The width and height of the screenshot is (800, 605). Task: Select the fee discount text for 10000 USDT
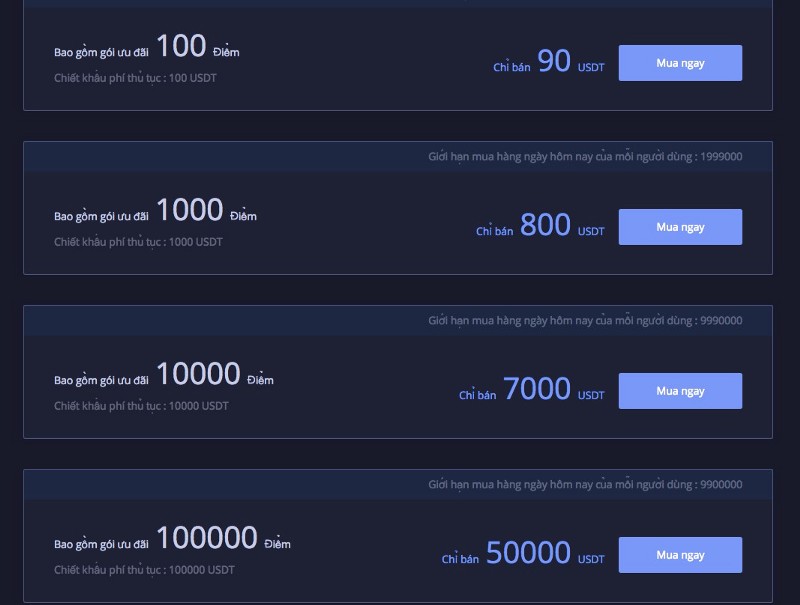tap(141, 406)
